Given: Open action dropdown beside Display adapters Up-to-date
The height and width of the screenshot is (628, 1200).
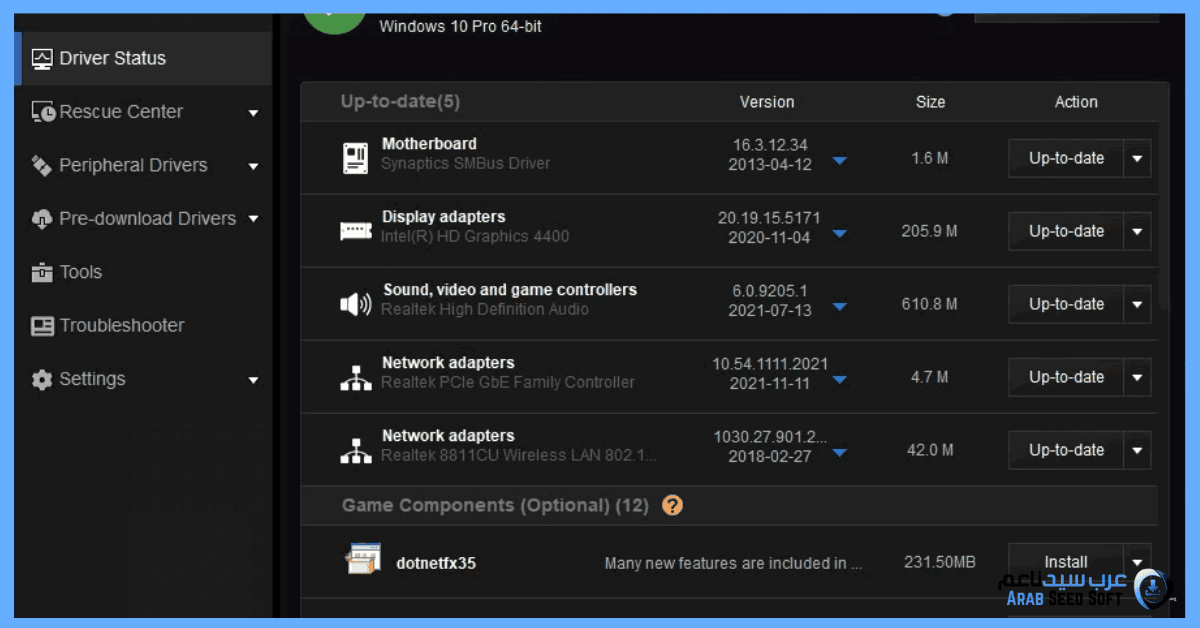Looking at the screenshot, I should (1137, 231).
